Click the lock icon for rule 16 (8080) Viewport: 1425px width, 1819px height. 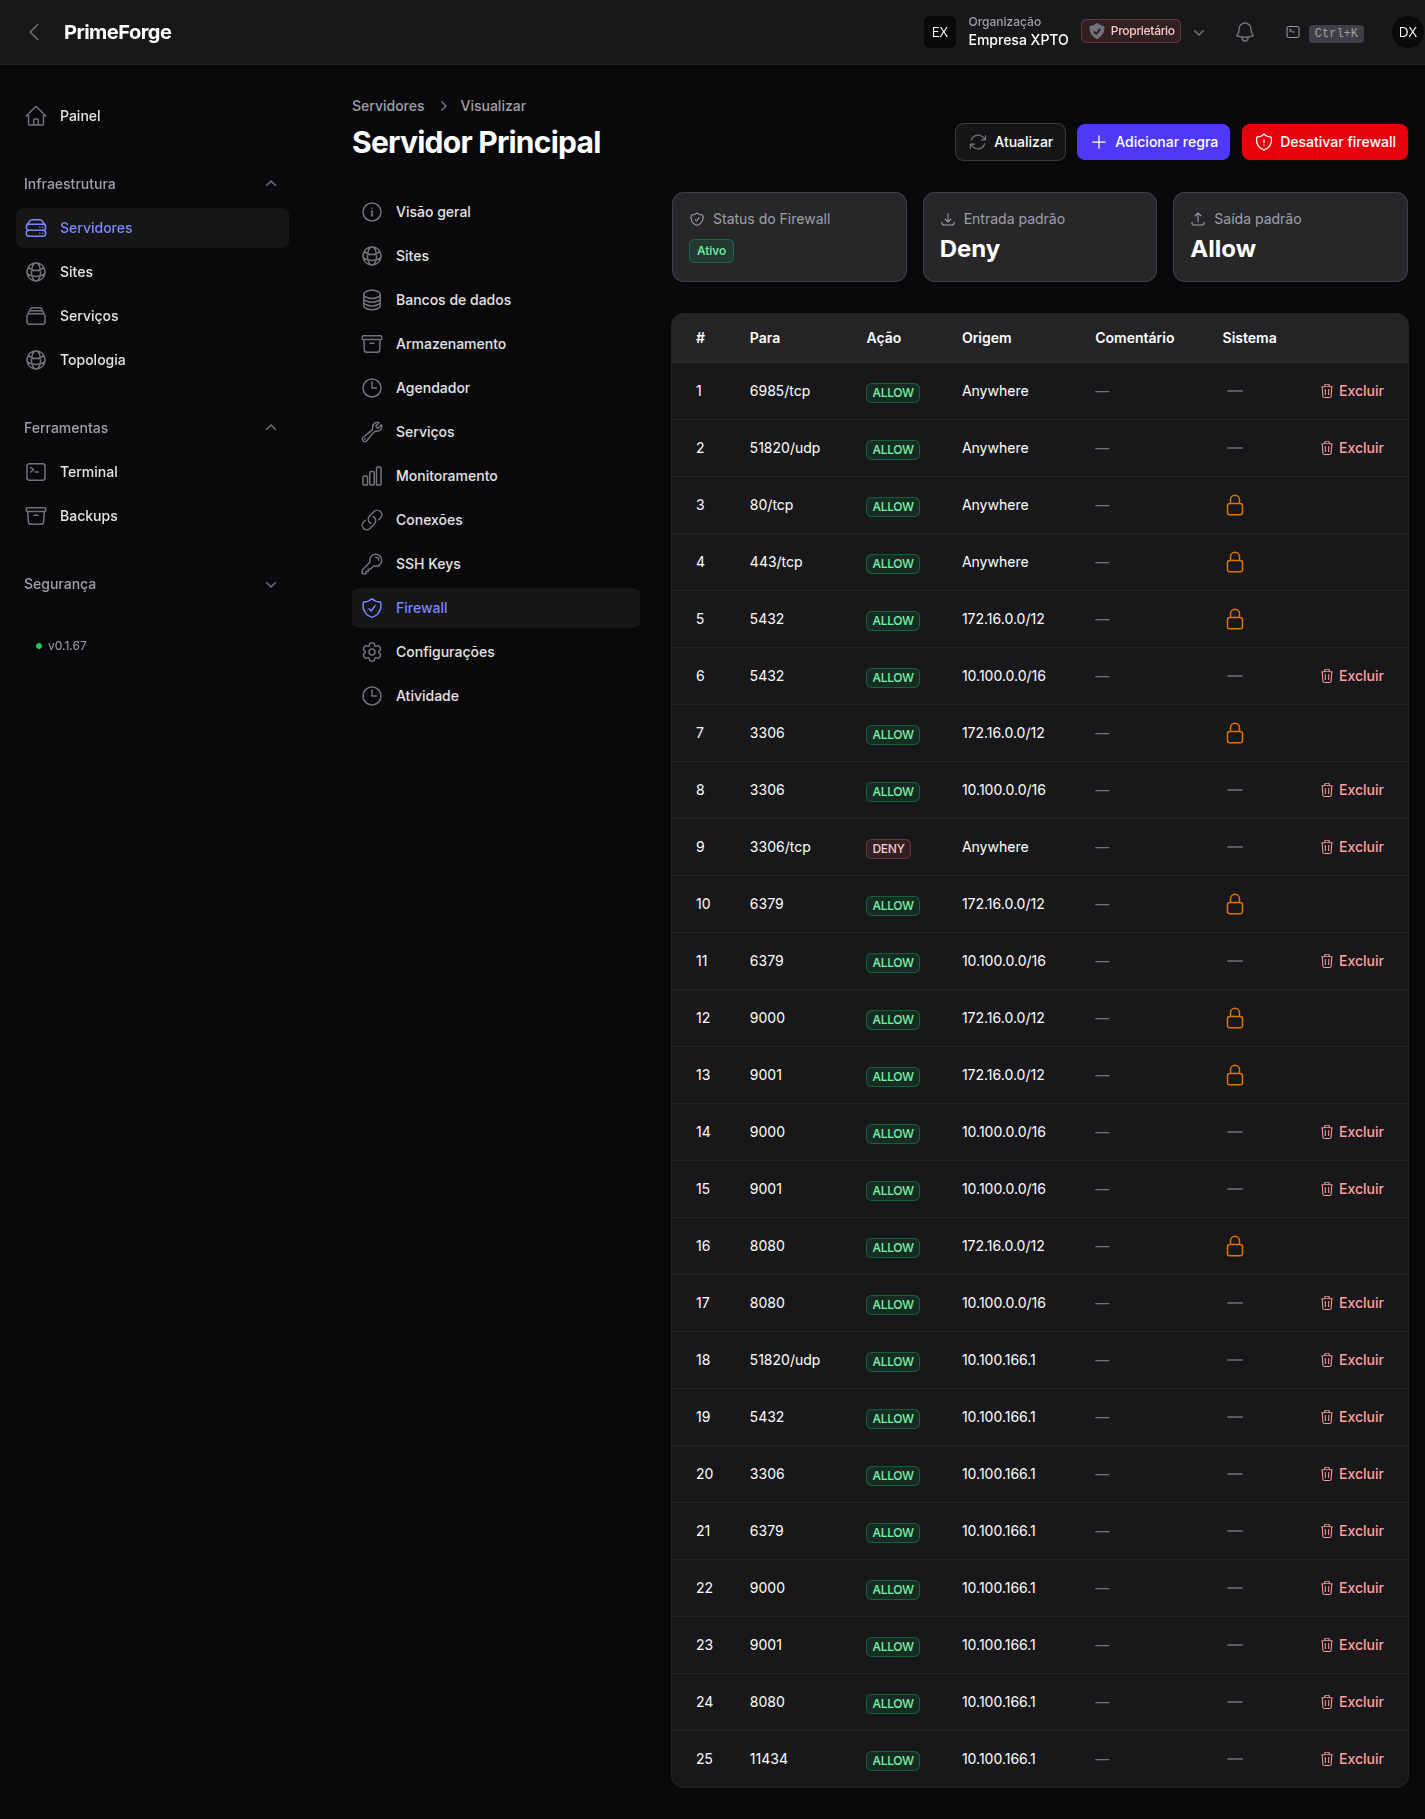click(x=1235, y=1246)
